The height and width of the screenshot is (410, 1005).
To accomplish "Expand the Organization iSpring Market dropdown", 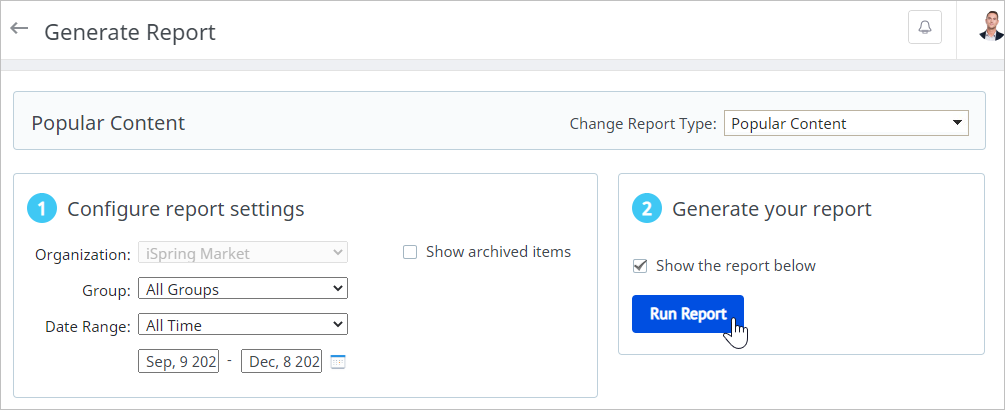I will pyautogui.click(x=243, y=253).
